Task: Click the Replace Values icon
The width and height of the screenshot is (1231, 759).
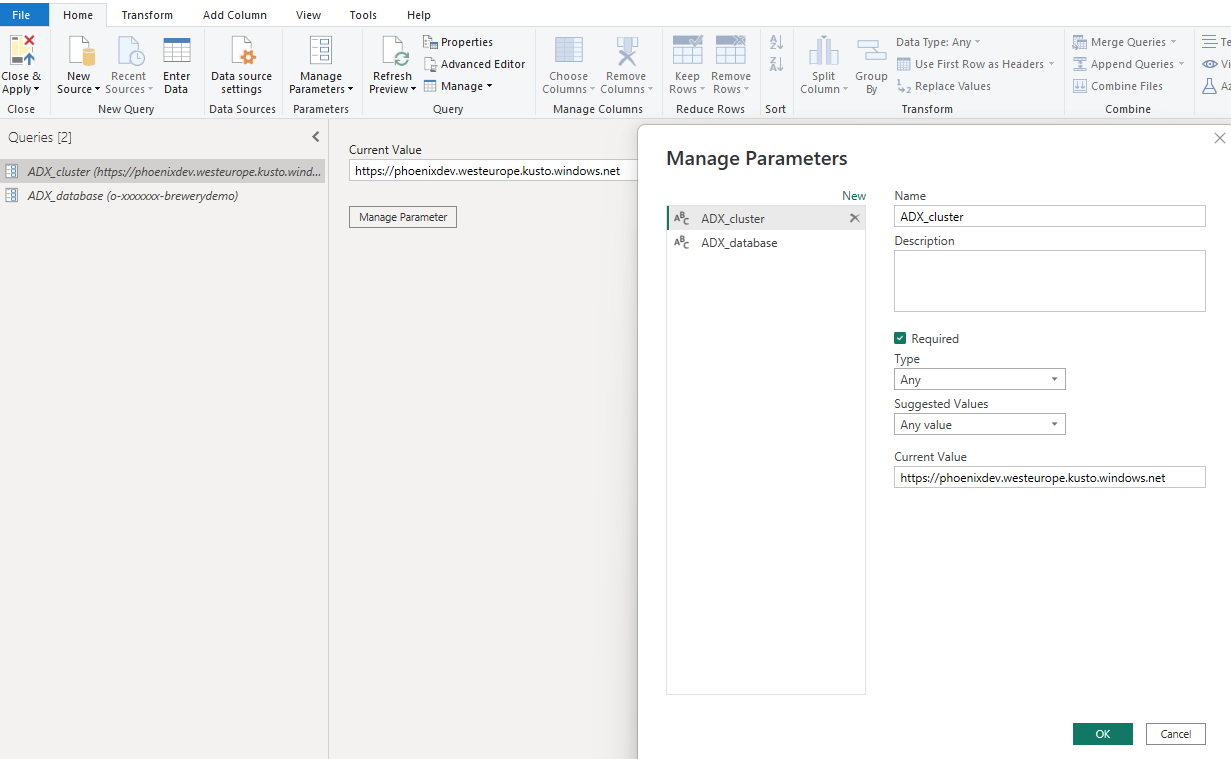Action: [x=943, y=86]
